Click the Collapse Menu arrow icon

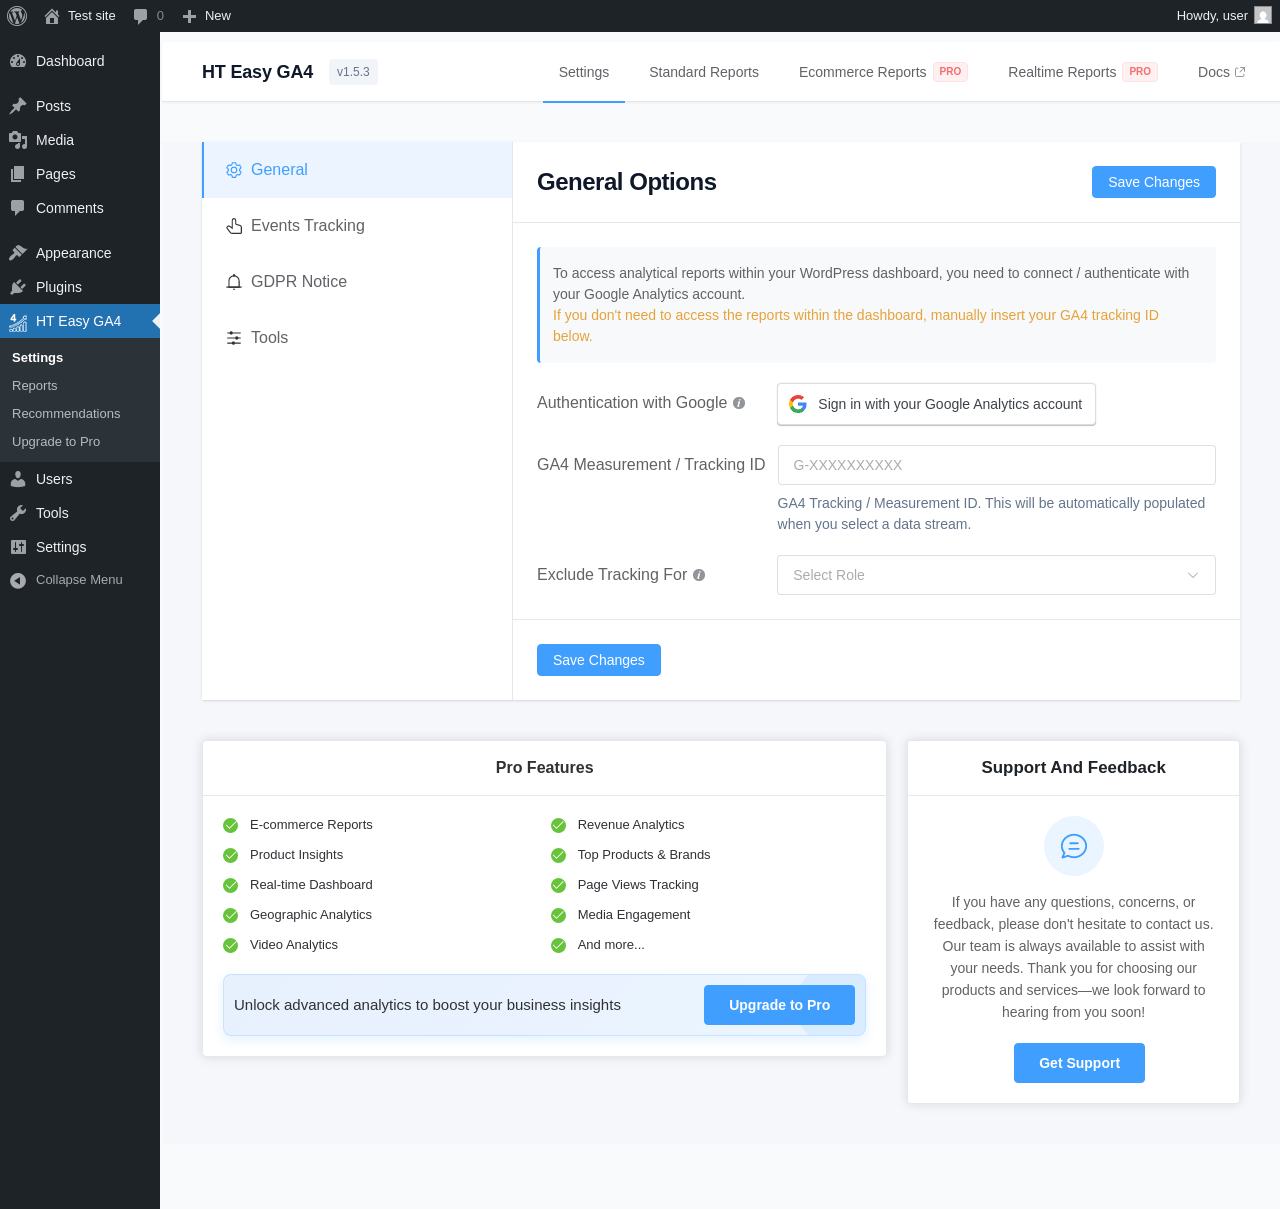point(18,580)
